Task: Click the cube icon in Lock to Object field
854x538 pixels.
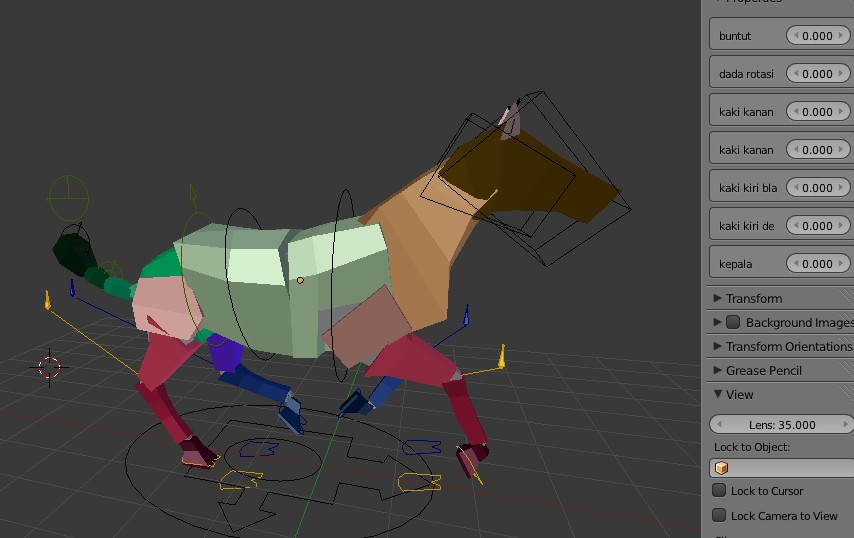Action: click(x=722, y=468)
